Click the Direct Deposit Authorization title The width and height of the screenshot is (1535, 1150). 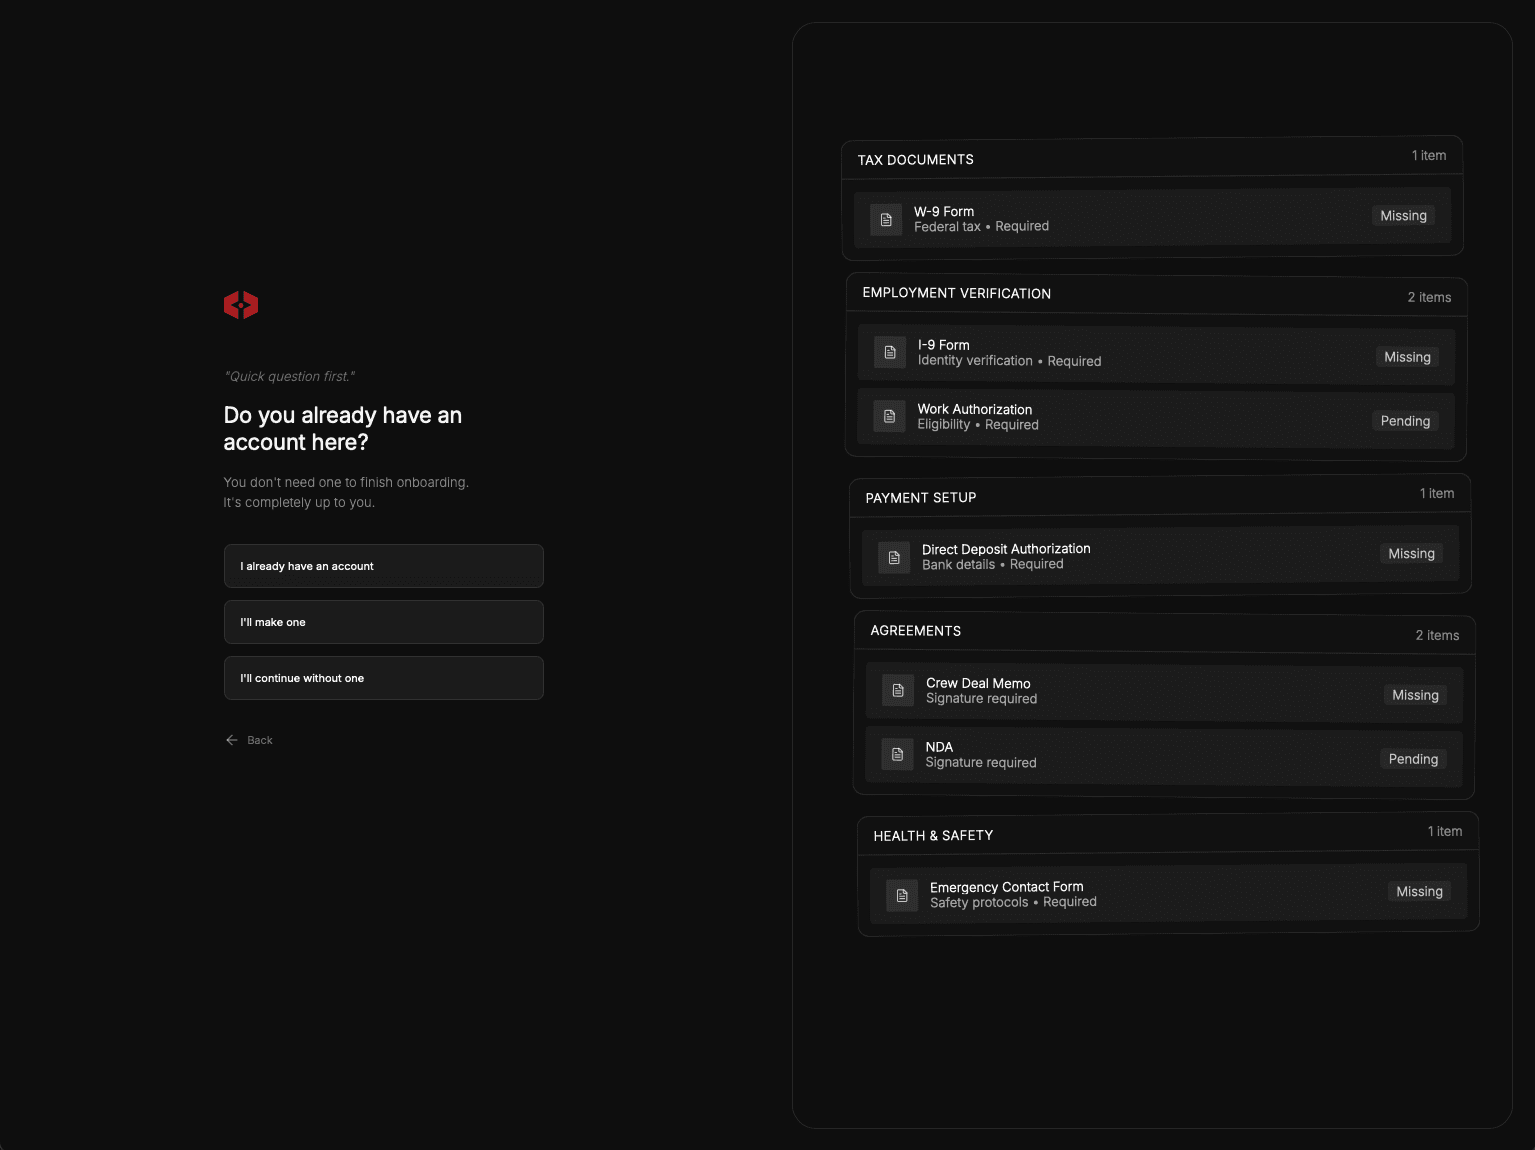pos(1006,549)
